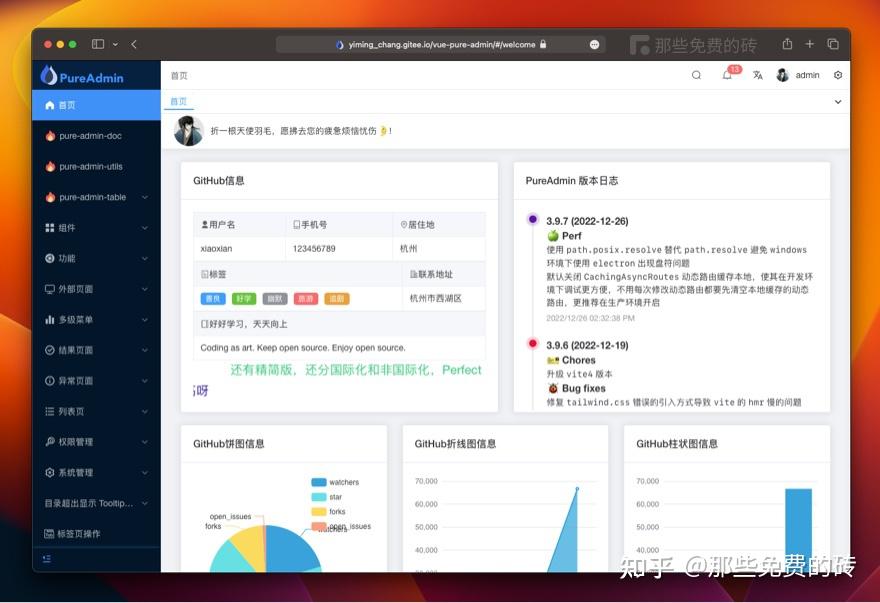This screenshot has width=880, height=603.
Task: Click the 列表页 list icon
Action: 49,411
